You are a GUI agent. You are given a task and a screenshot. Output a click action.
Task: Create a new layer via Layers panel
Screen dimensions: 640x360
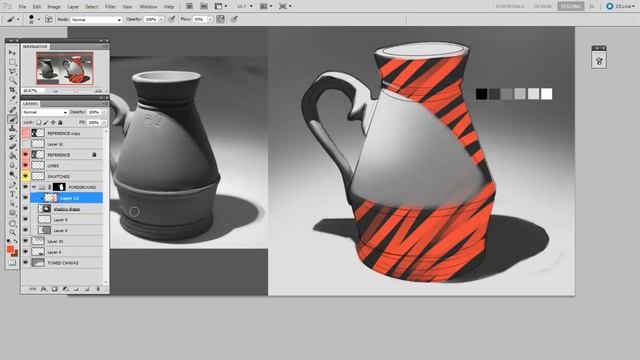tap(87, 289)
